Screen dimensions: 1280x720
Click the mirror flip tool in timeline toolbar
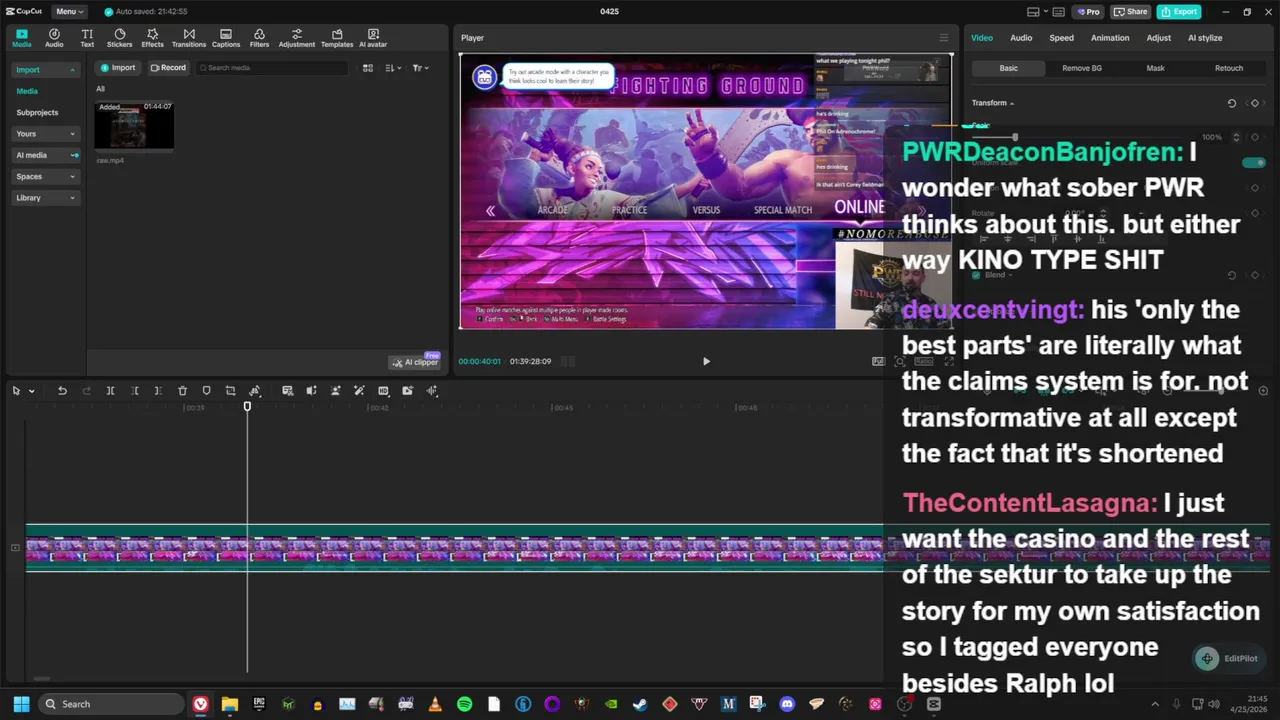(255, 391)
